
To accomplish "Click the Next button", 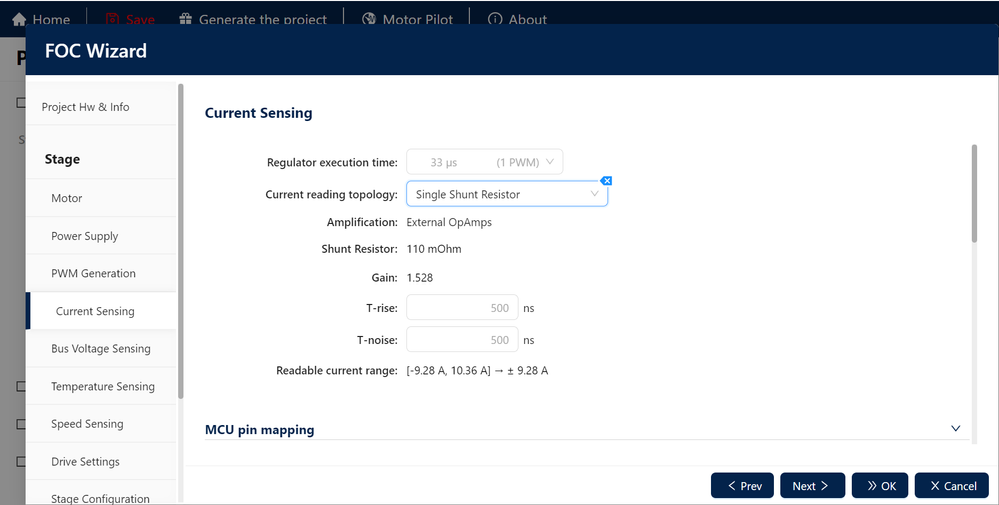I will 812,485.
